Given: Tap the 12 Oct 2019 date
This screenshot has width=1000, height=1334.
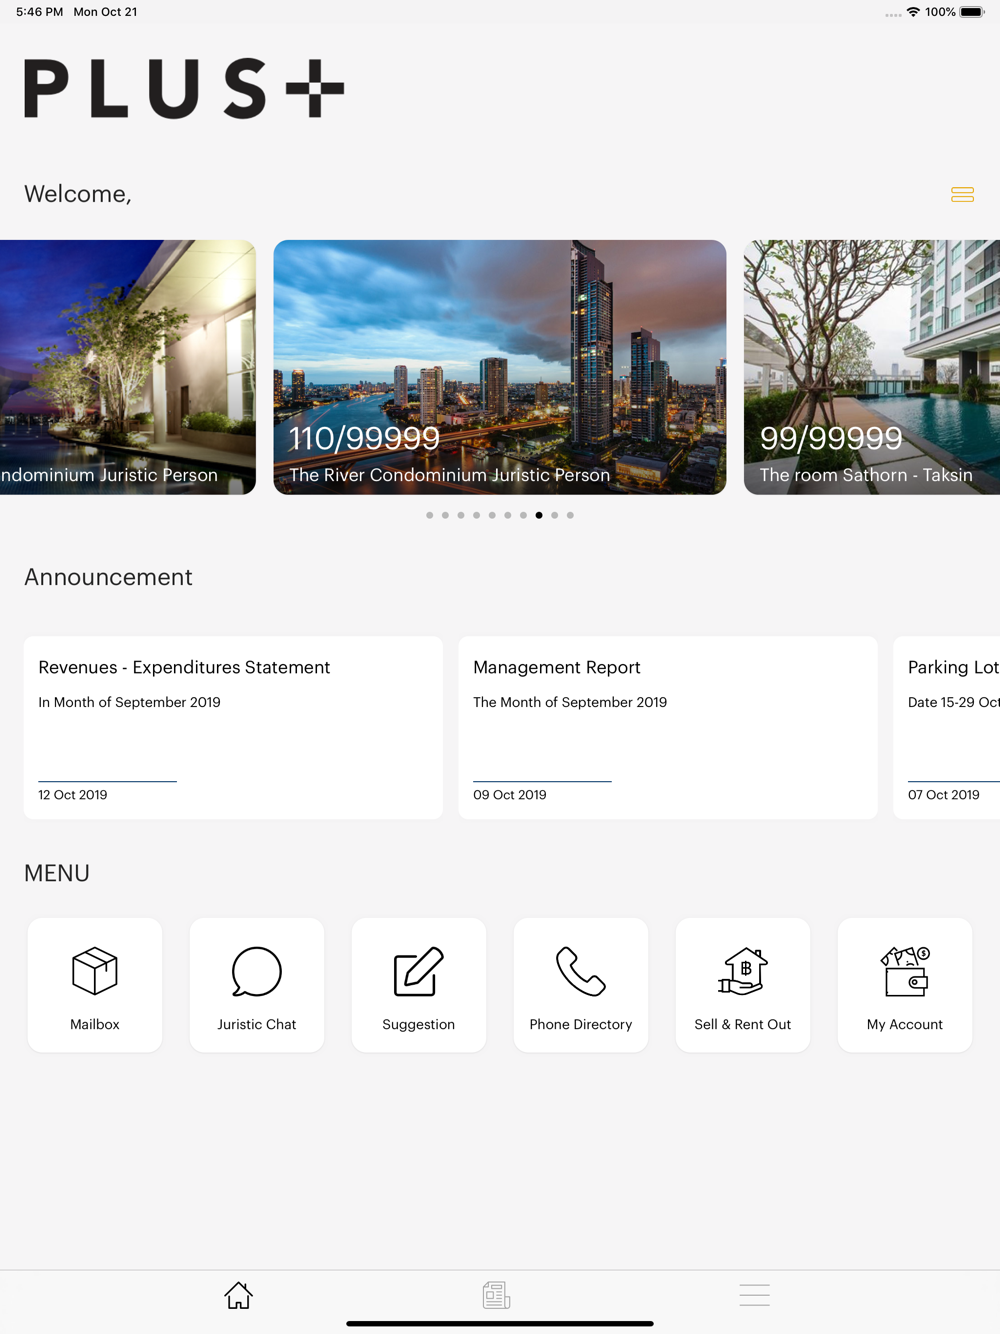Looking at the screenshot, I should pos(73,795).
